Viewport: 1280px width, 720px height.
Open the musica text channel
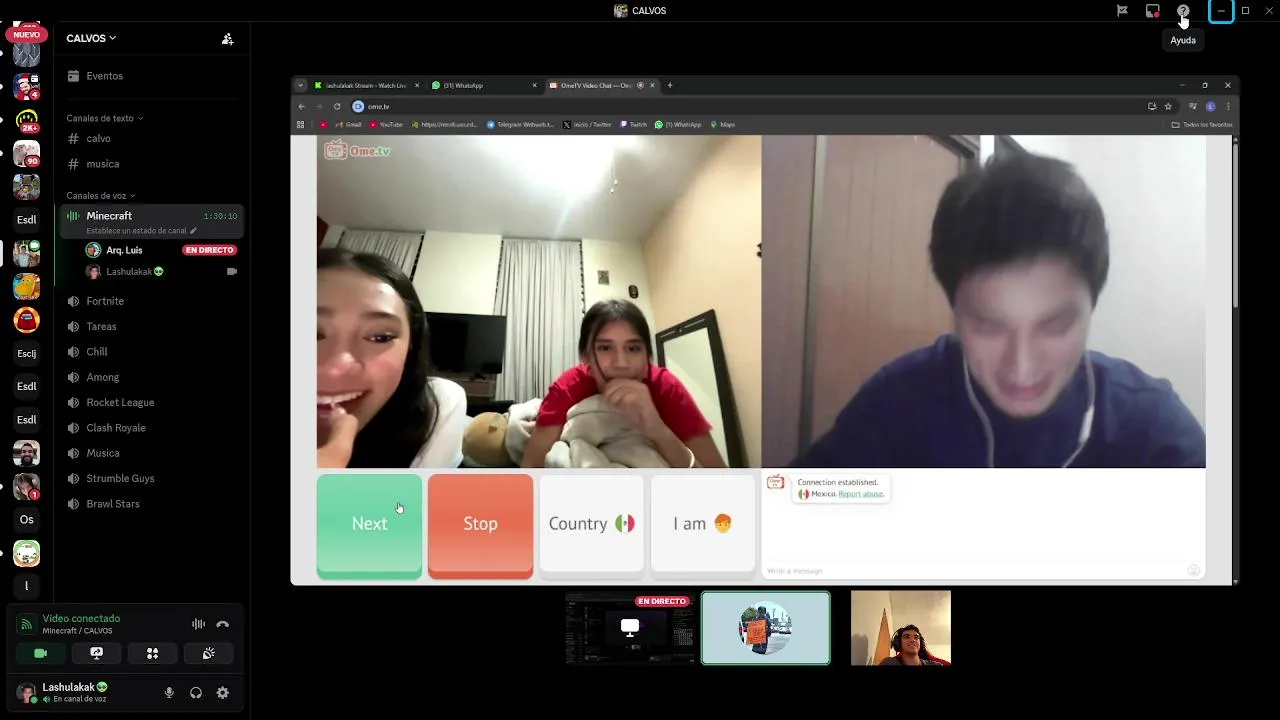point(150,164)
